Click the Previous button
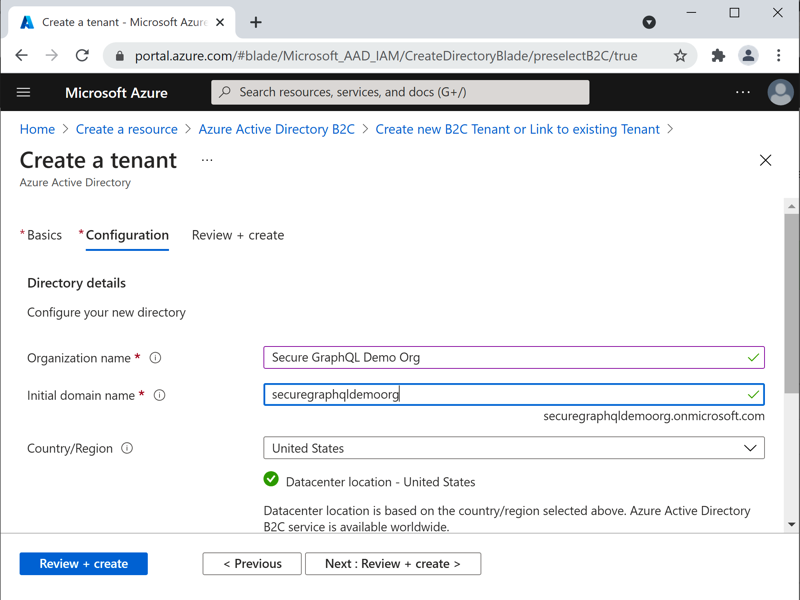Screen dimensions: 800x600 (252, 564)
